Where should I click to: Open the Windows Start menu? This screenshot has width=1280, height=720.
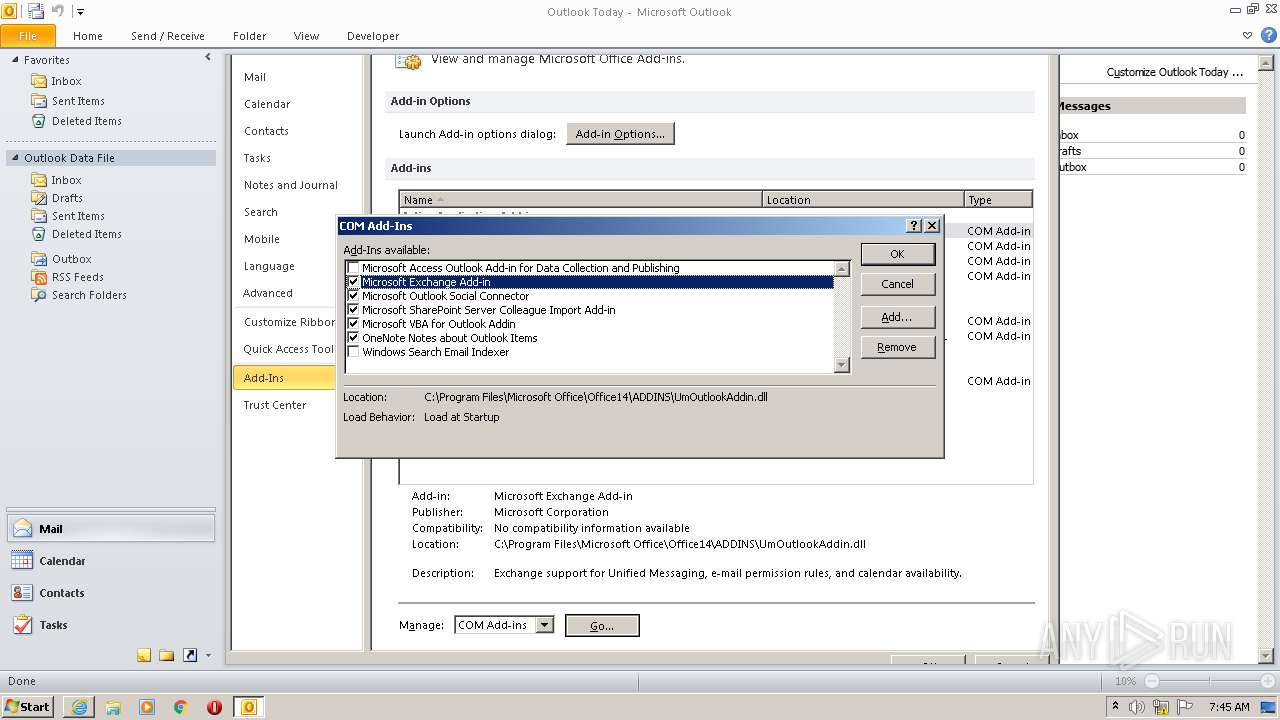tap(28, 707)
